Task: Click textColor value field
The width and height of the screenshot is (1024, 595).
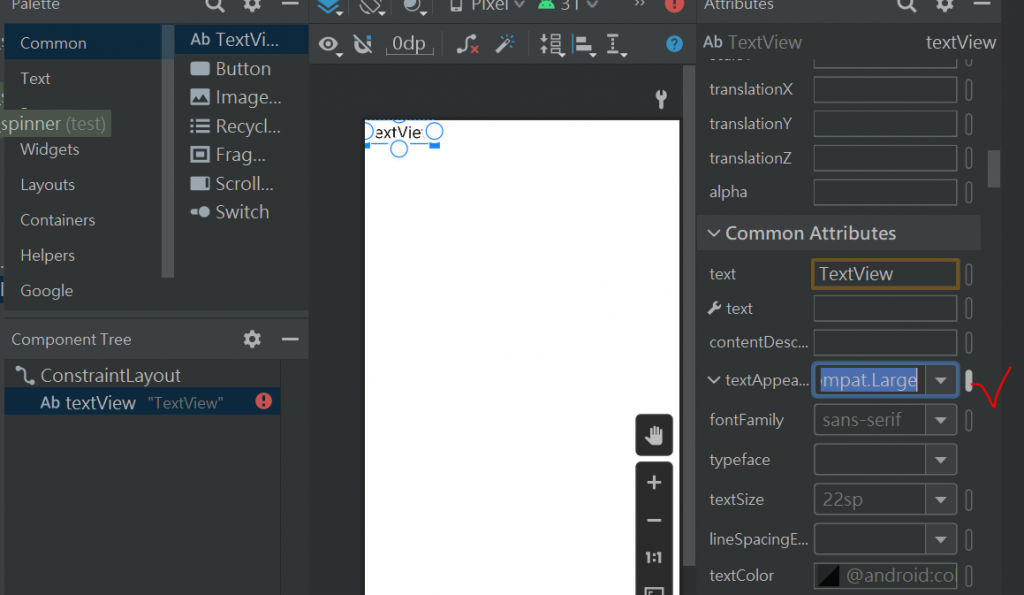Action: coord(885,575)
